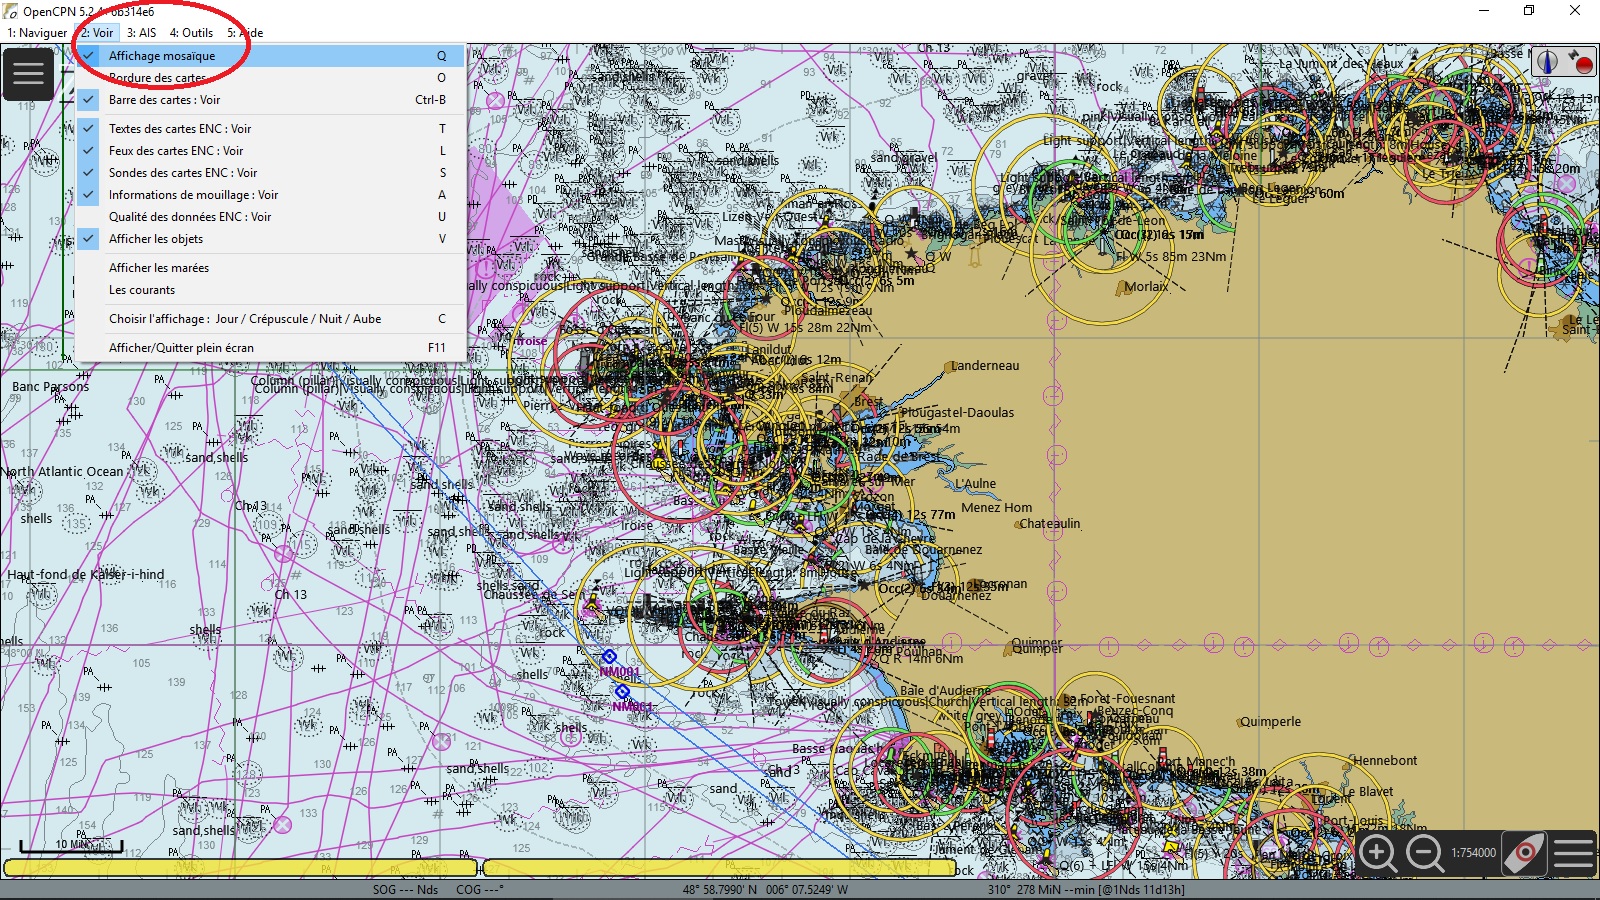
Task: Open the bottom-right canvas options menu
Action: (x=1573, y=853)
